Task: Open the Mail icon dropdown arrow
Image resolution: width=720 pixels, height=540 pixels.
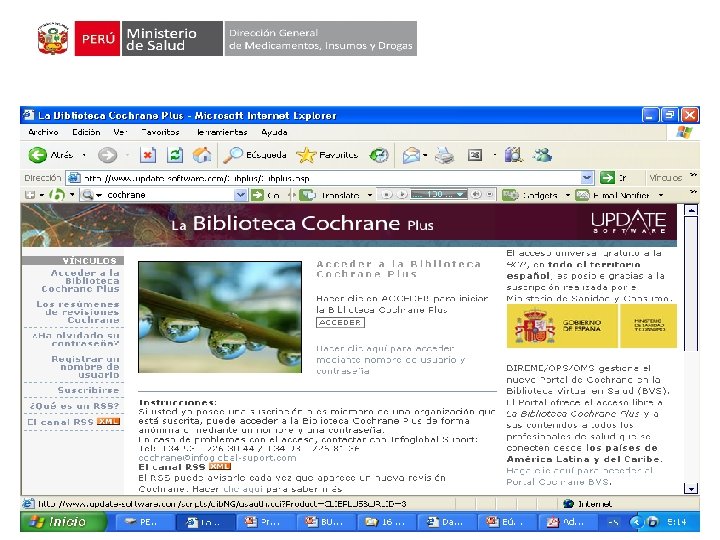Action: point(425,155)
